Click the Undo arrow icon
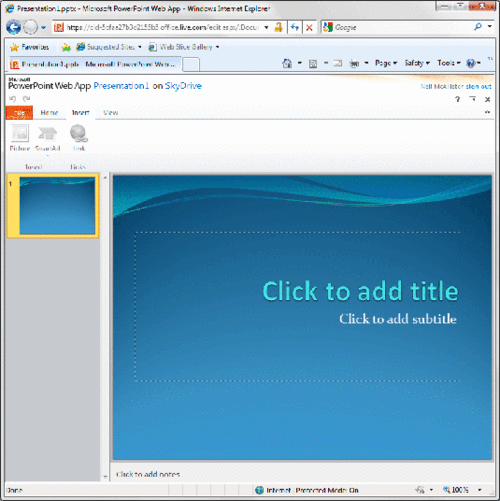This screenshot has width=500, height=501. click(13, 99)
